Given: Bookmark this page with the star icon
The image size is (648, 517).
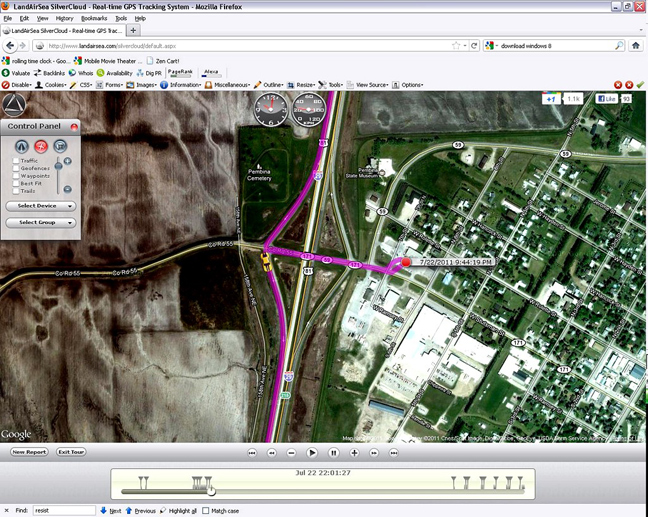Looking at the screenshot, I should click(456, 46).
